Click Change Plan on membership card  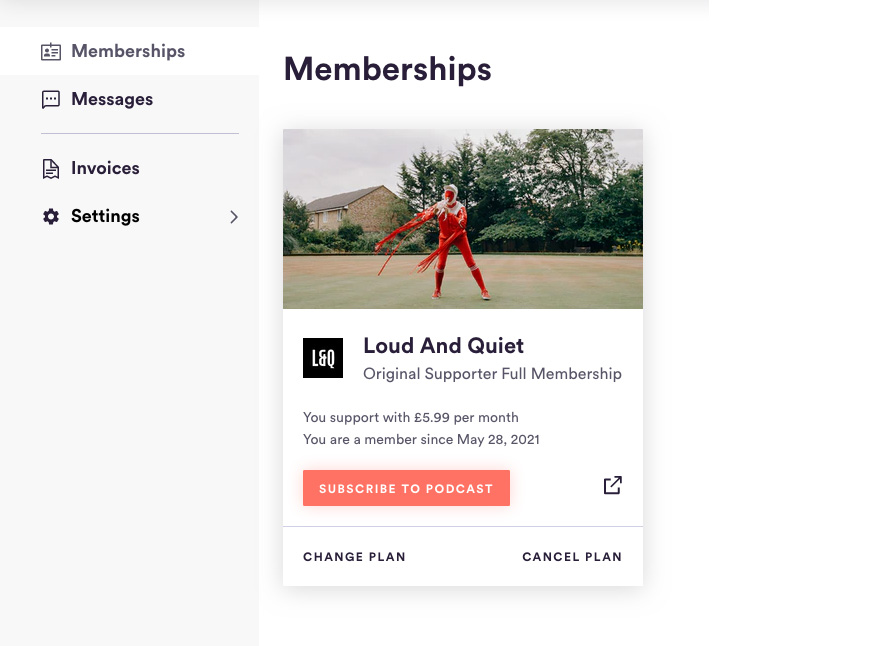[x=354, y=557]
